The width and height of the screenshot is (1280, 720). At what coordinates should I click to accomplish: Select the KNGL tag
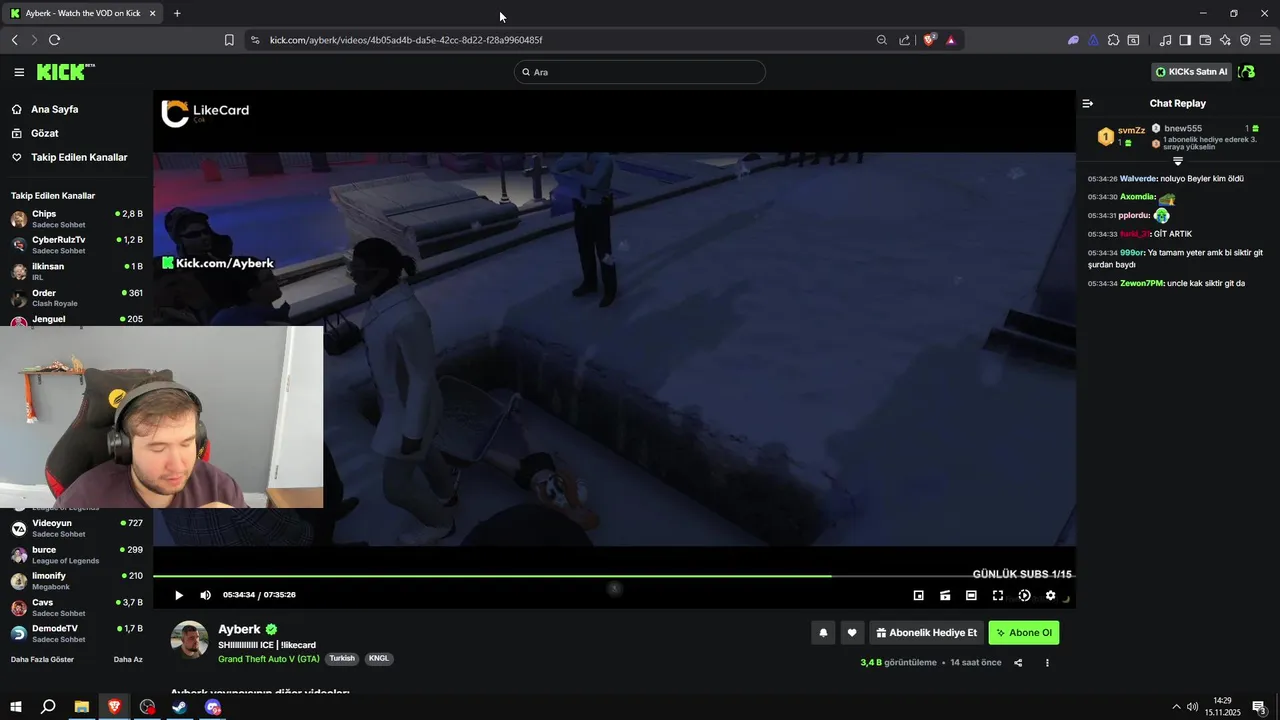pyautogui.click(x=379, y=659)
